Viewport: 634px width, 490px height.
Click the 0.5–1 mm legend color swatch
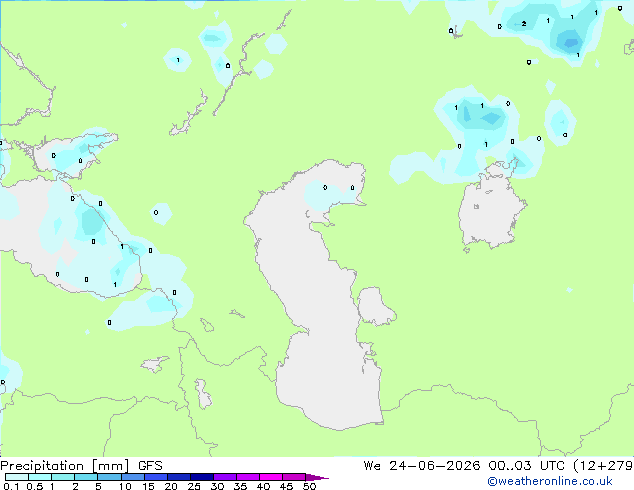[40, 477]
